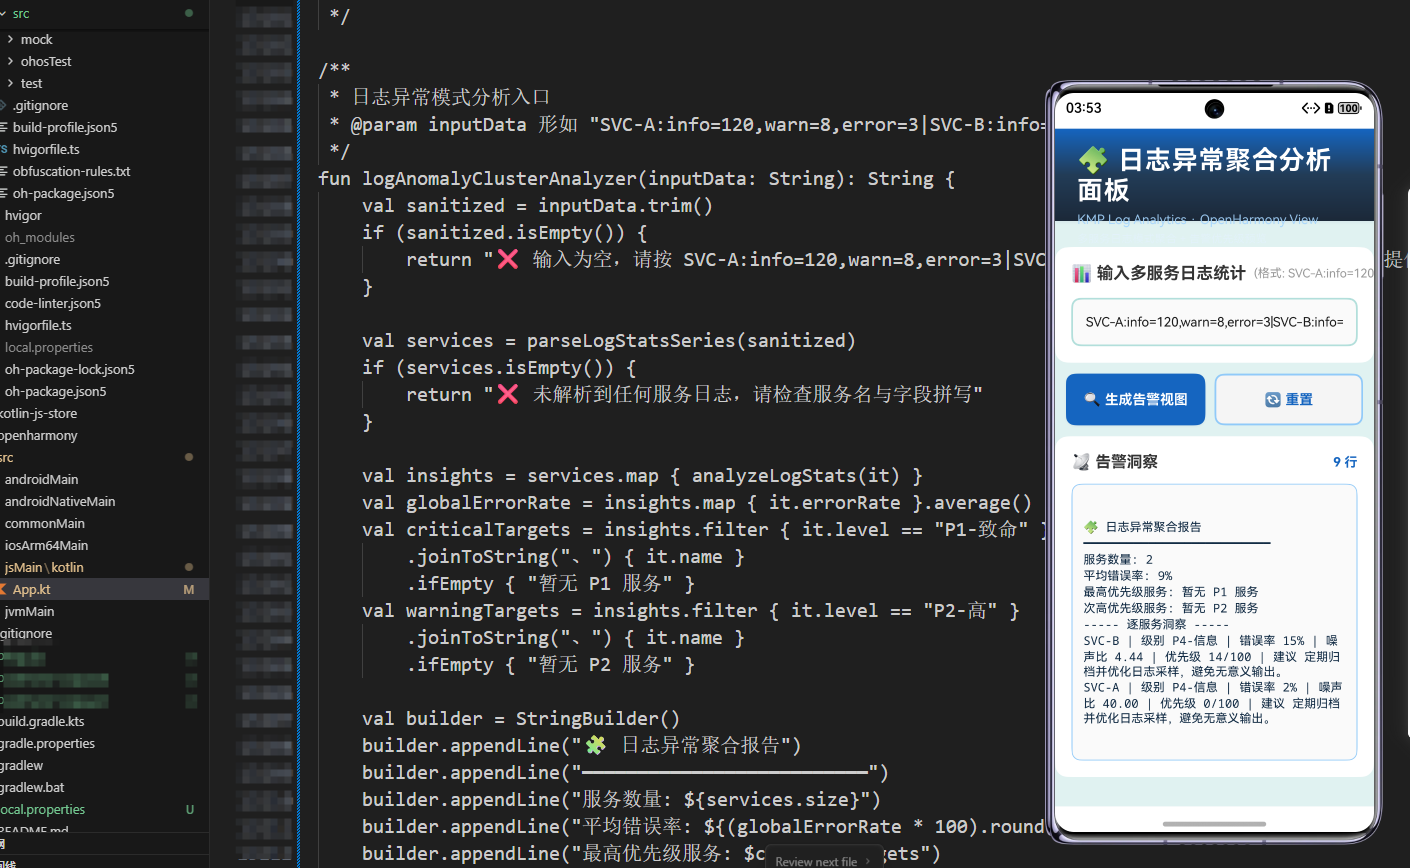The image size is (1410, 868).
Task: Open code-linter.json5 file
Action: [x=52, y=303]
